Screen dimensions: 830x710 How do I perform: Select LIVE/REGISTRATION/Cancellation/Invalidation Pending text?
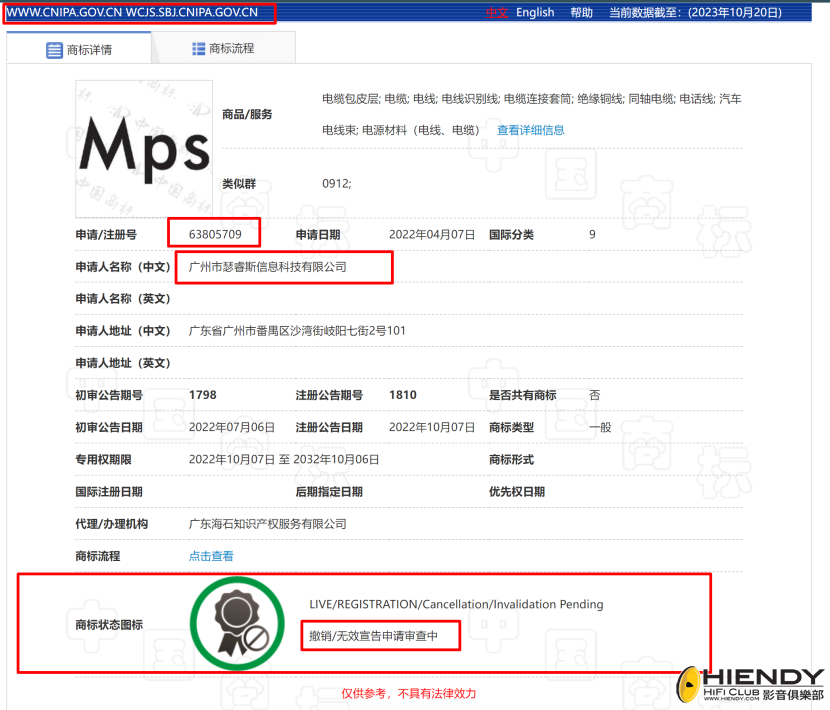click(456, 604)
